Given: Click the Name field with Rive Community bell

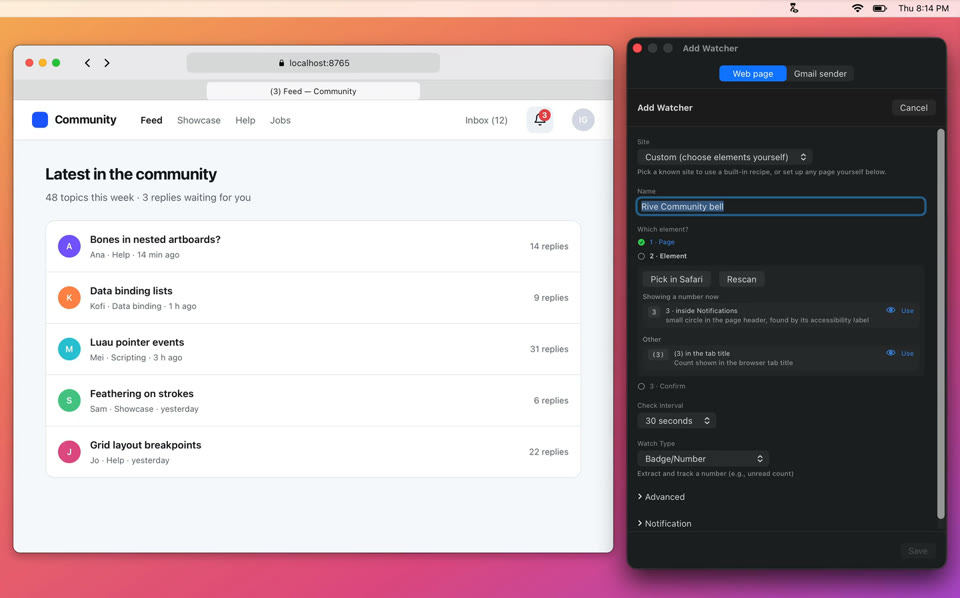Looking at the screenshot, I should (x=781, y=206).
